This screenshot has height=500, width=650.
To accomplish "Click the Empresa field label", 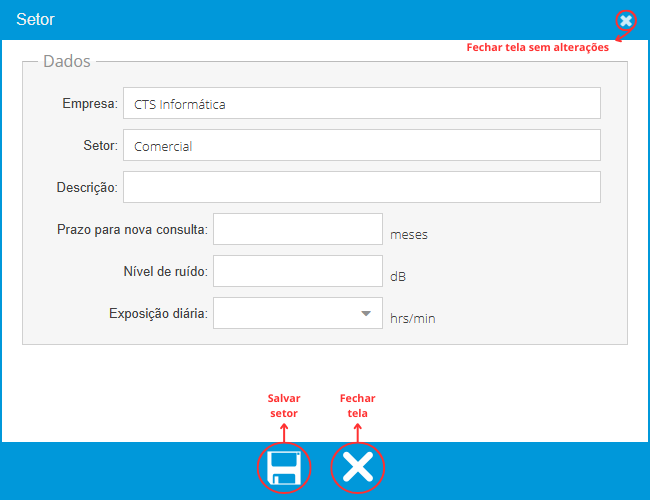I will [89, 103].
